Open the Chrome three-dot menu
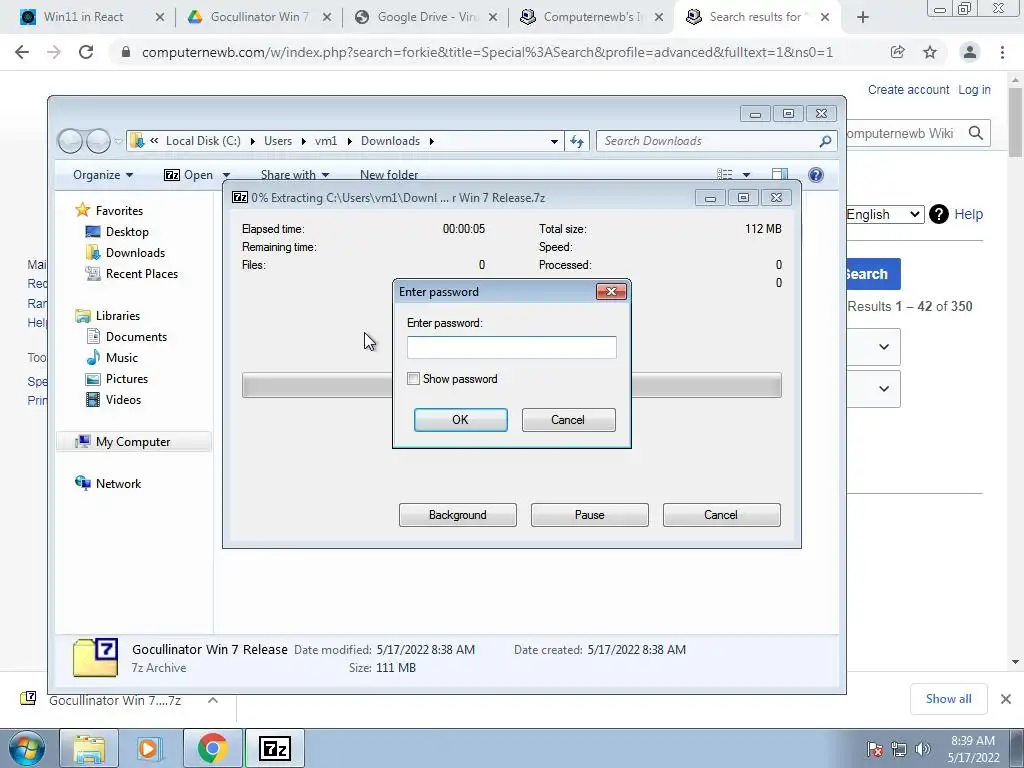Viewport: 1024px width, 768px height. click(1002, 52)
